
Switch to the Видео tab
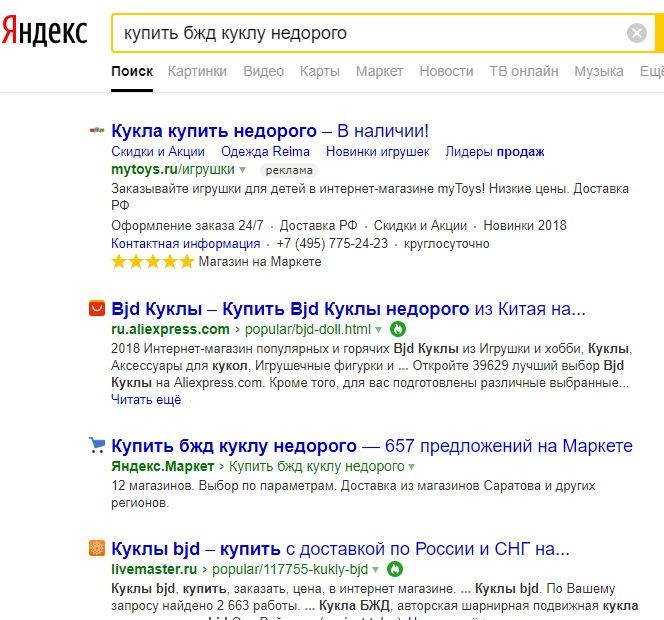pos(263,71)
